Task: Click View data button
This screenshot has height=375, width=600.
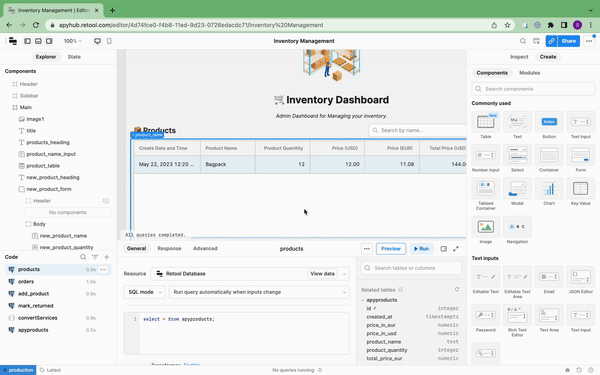Action: coord(322,274)
